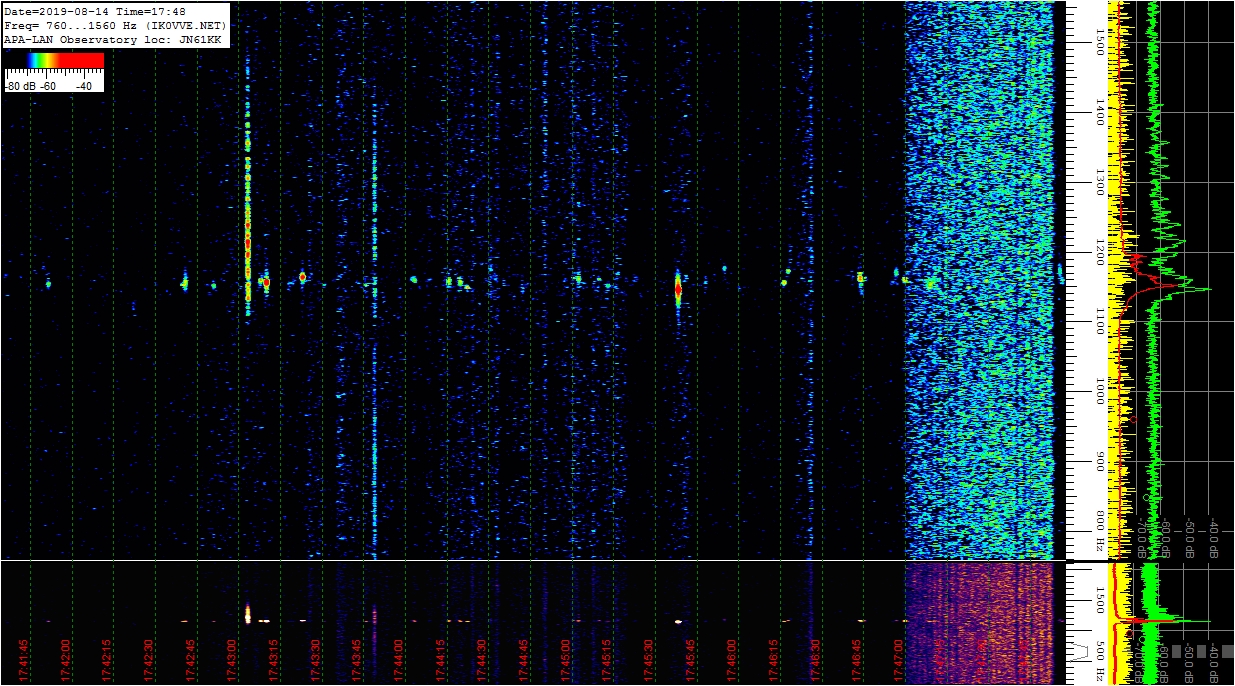Click the 1200 frequency axis label
The height and width of the screenshot is (686, 1235).
click(1099, 251)
